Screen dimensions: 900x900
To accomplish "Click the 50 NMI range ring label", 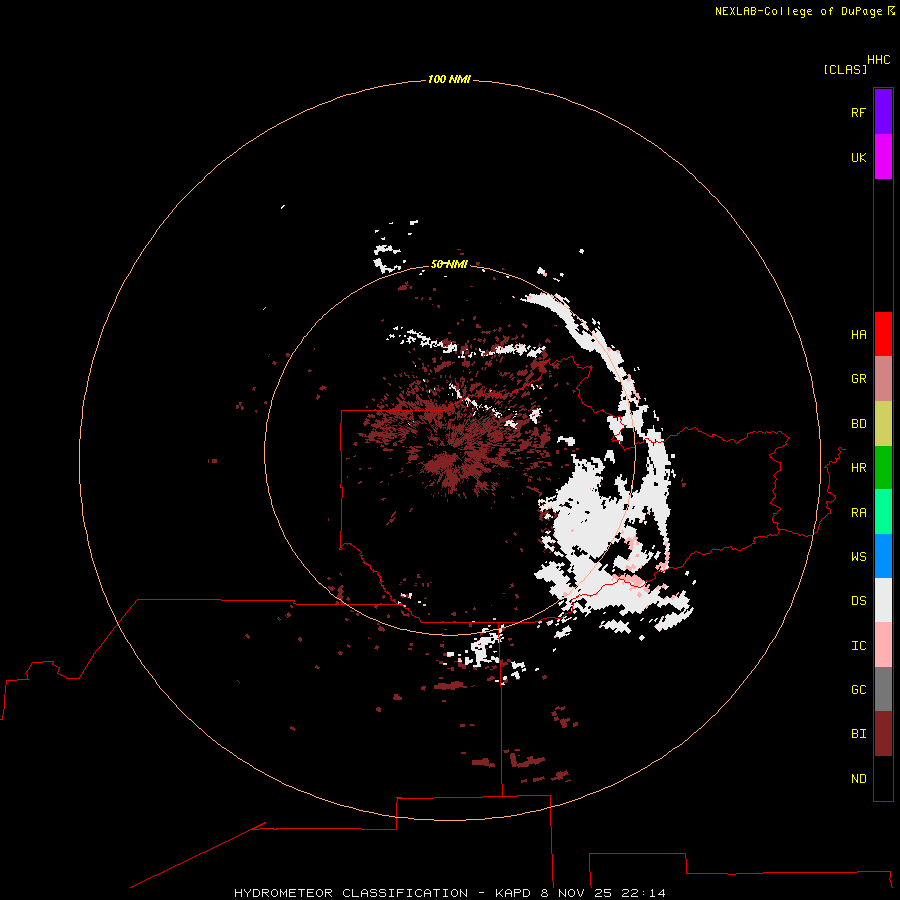I will (x=449, y=264).
